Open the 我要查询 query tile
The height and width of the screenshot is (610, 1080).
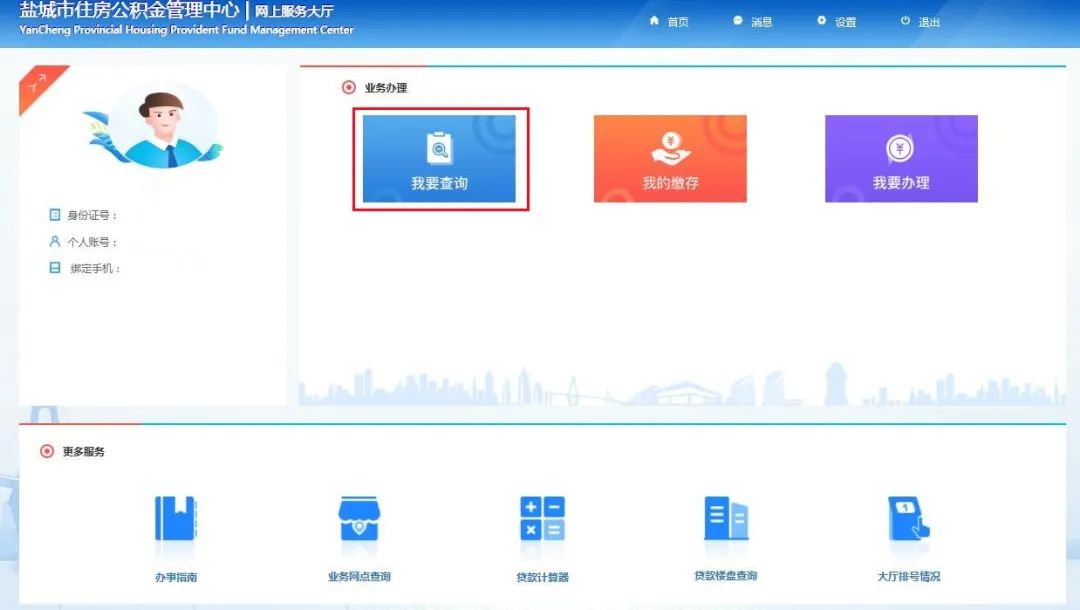click(439, 159)
